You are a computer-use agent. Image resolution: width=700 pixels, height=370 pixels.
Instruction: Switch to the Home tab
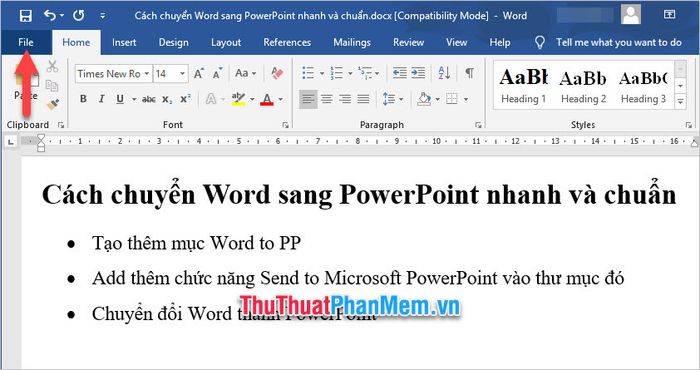[76, 42]
